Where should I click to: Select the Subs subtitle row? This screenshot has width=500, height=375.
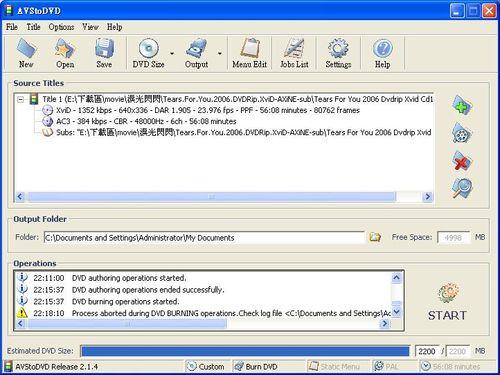244,132
